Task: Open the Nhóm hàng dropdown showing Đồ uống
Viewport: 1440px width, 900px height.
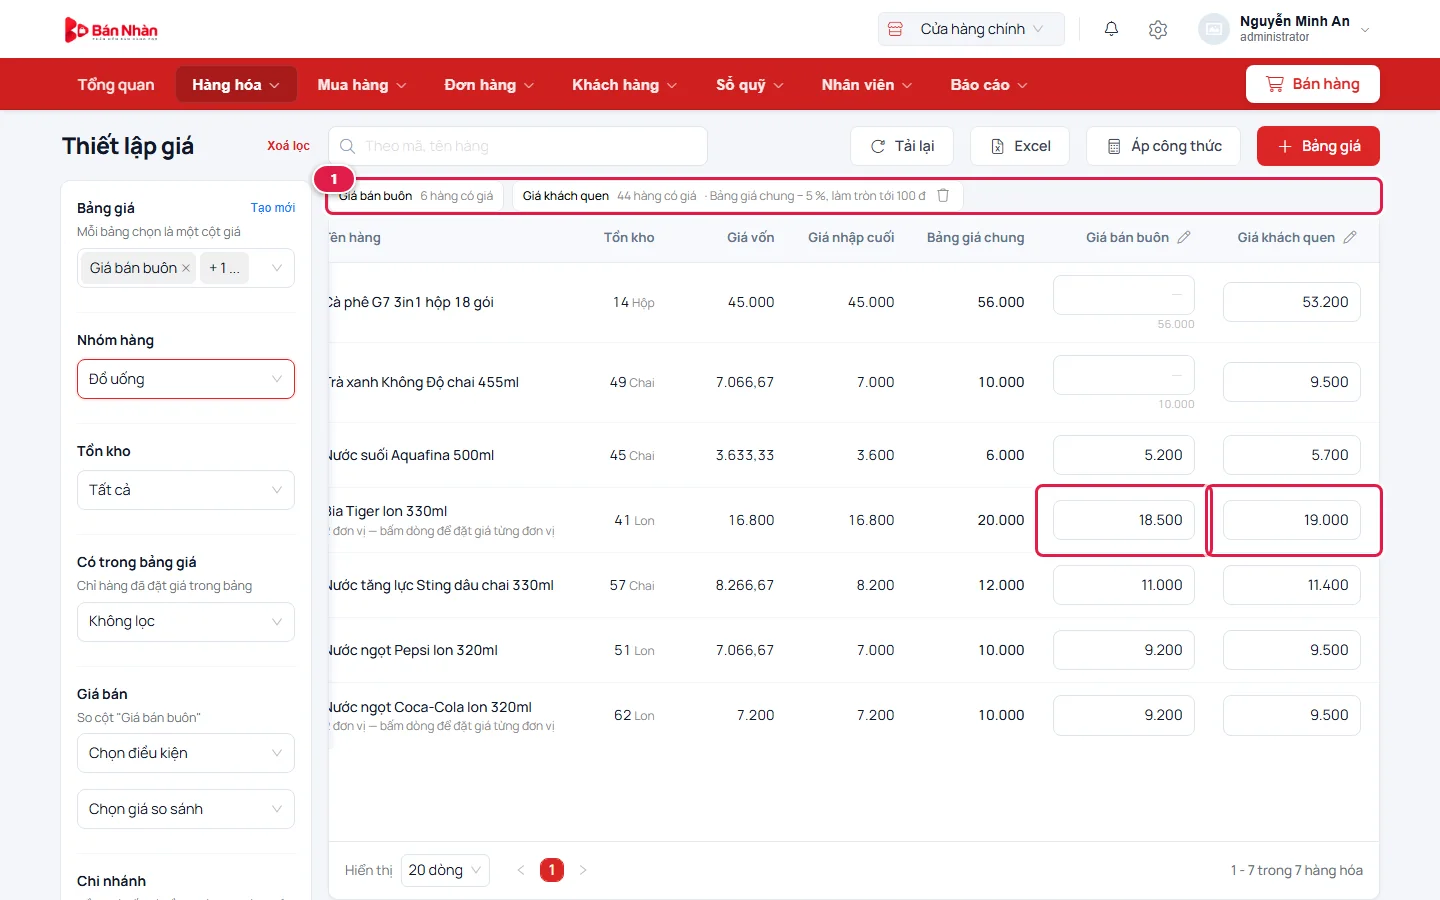Action: click(186, 379)
